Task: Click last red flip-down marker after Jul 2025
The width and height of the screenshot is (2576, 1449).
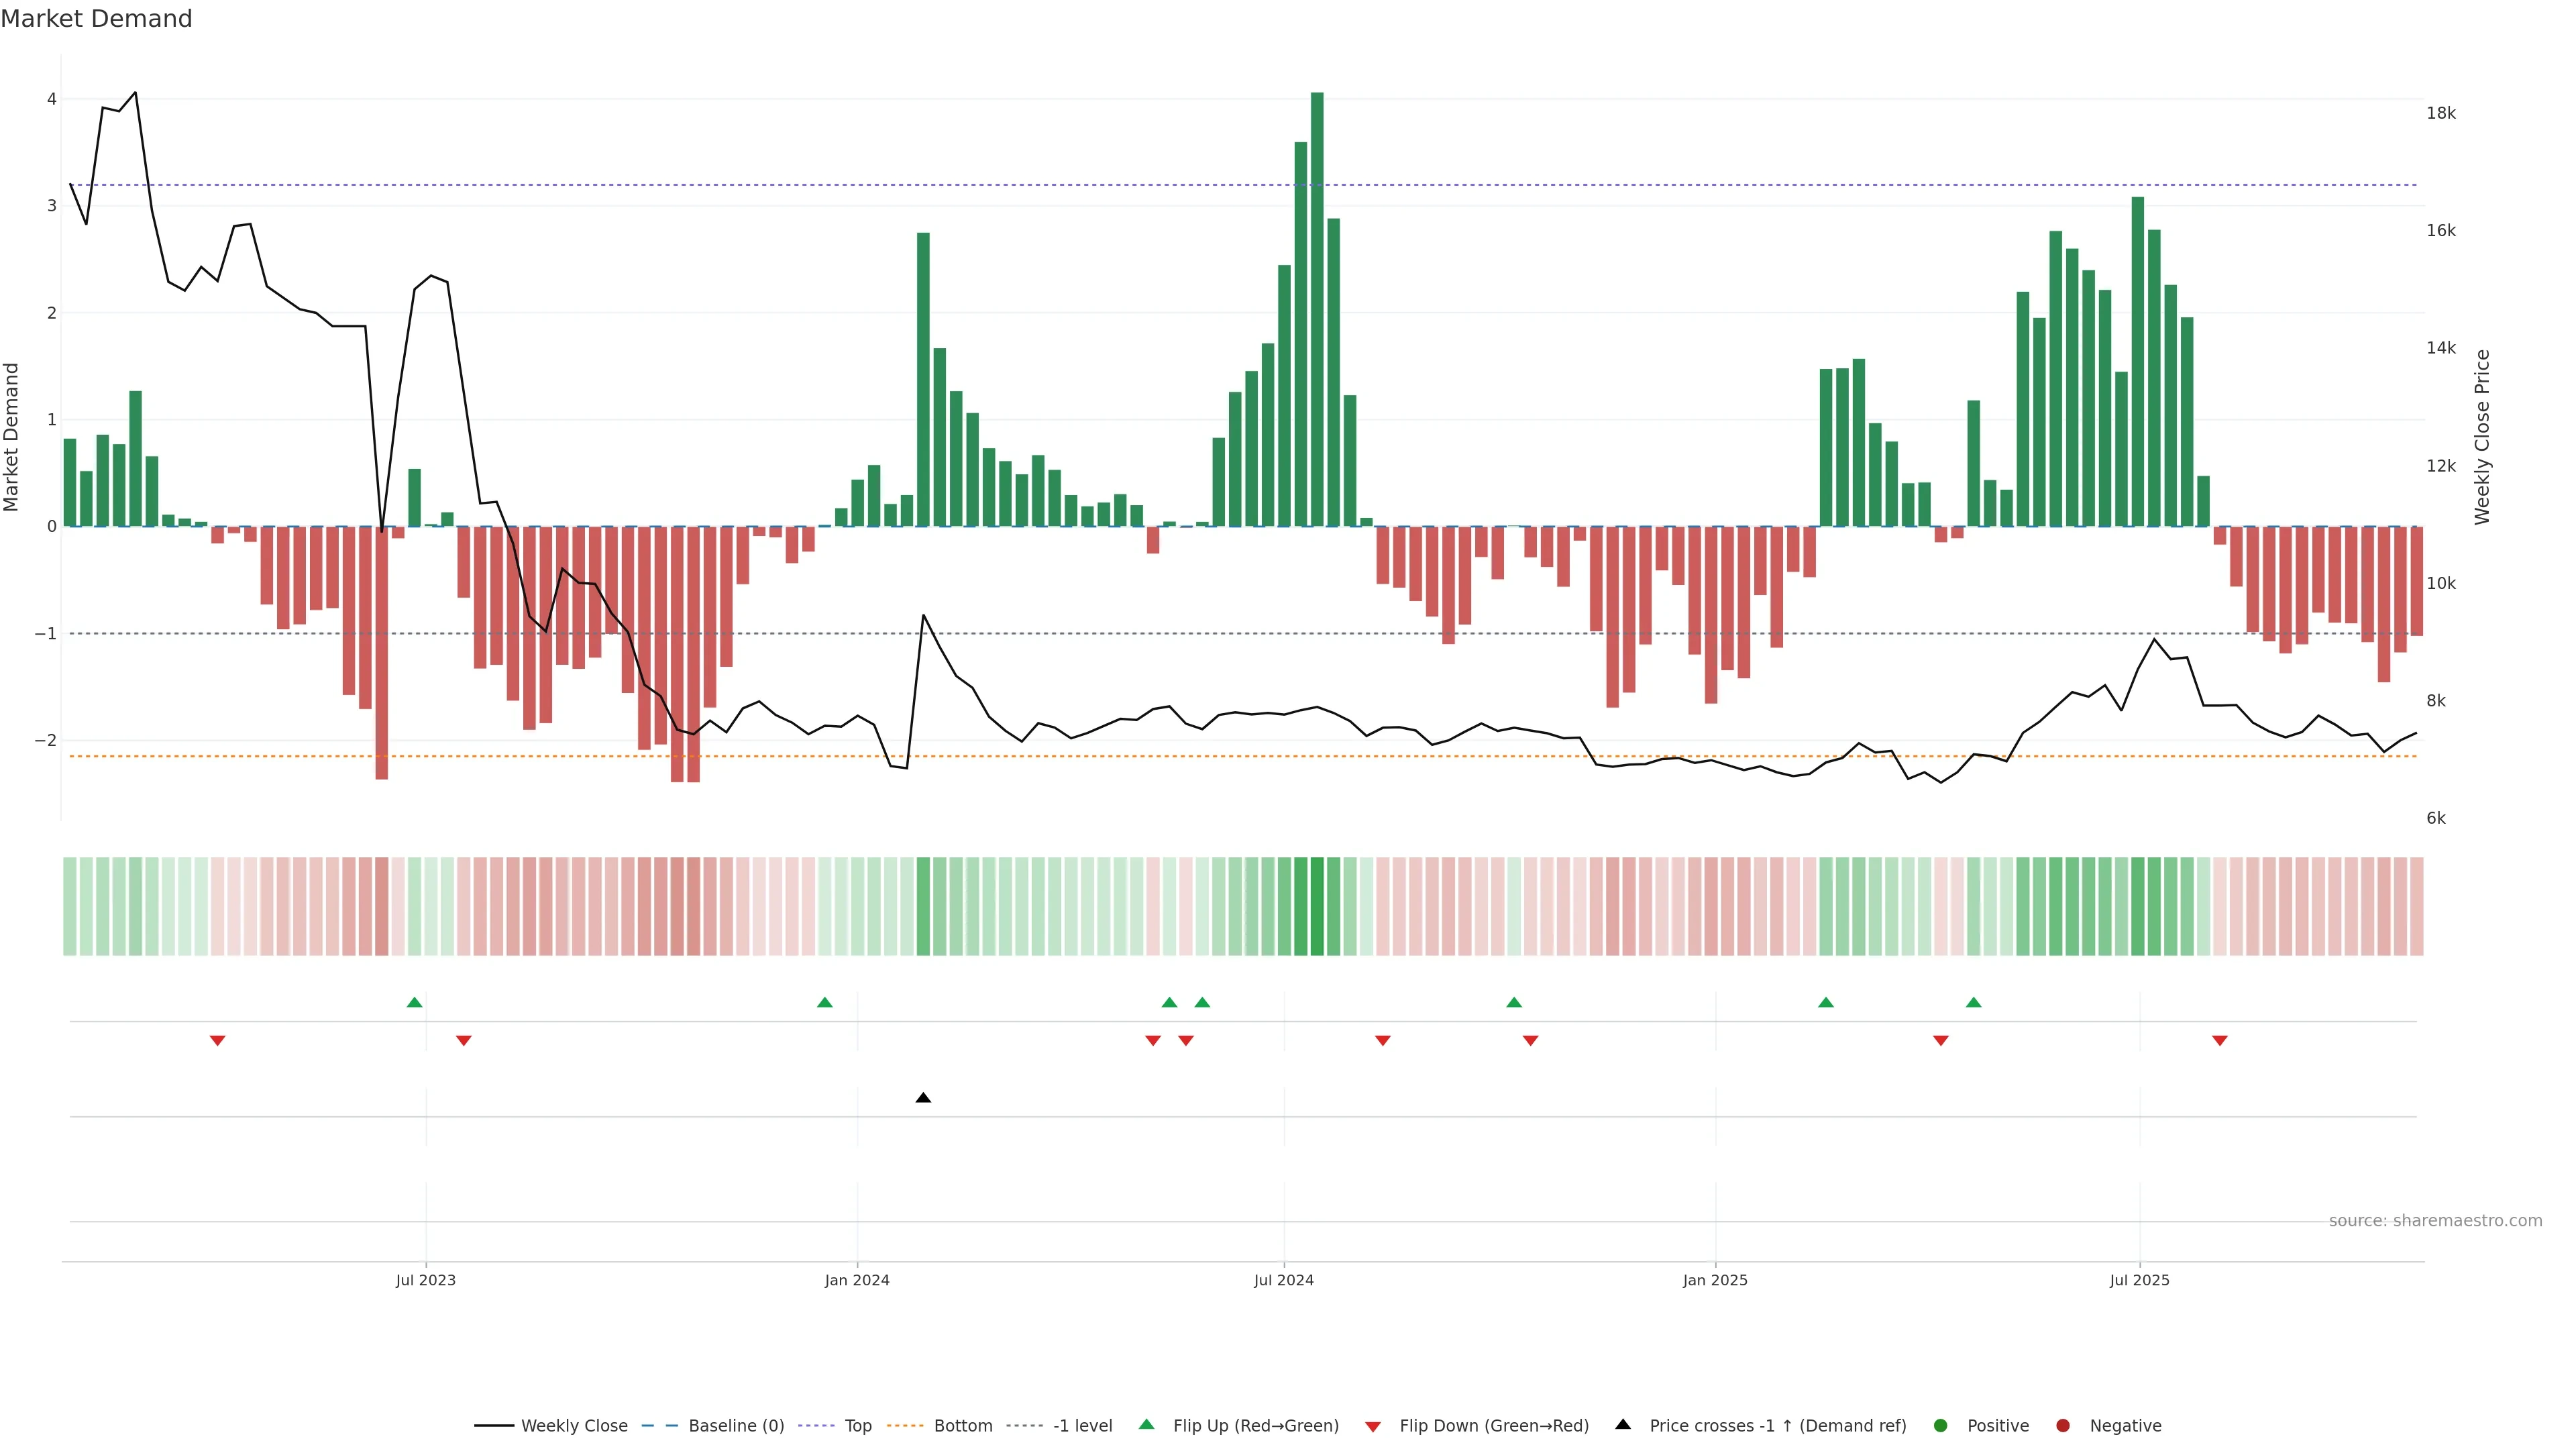Action: [x=2220, y=1041]
